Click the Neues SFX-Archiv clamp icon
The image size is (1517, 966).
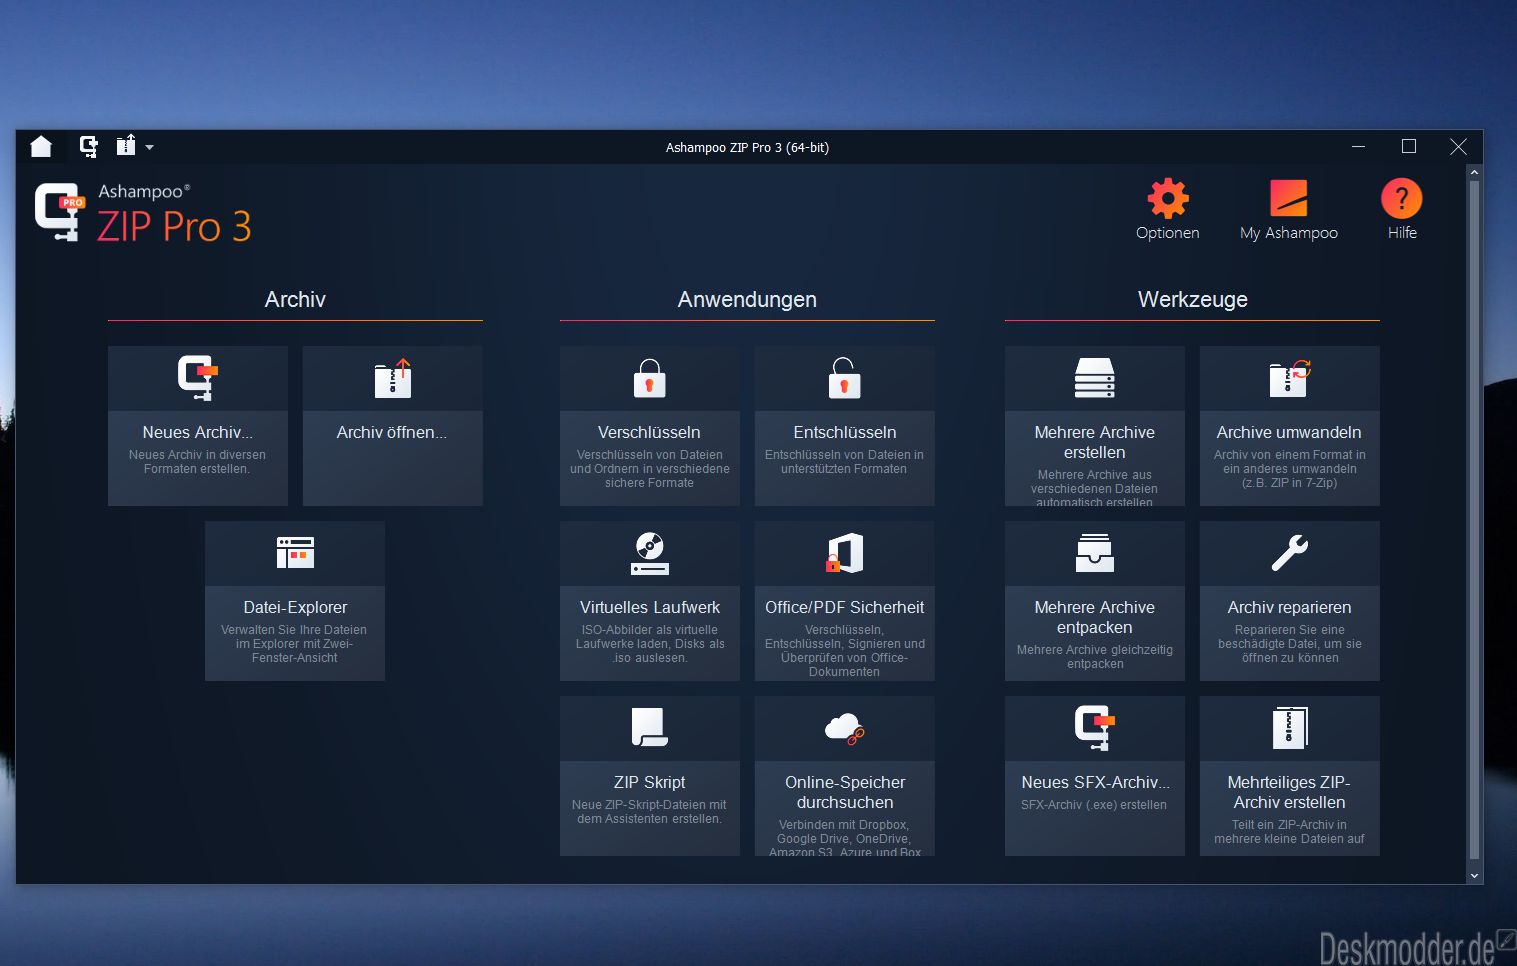tap(1095, 727)
